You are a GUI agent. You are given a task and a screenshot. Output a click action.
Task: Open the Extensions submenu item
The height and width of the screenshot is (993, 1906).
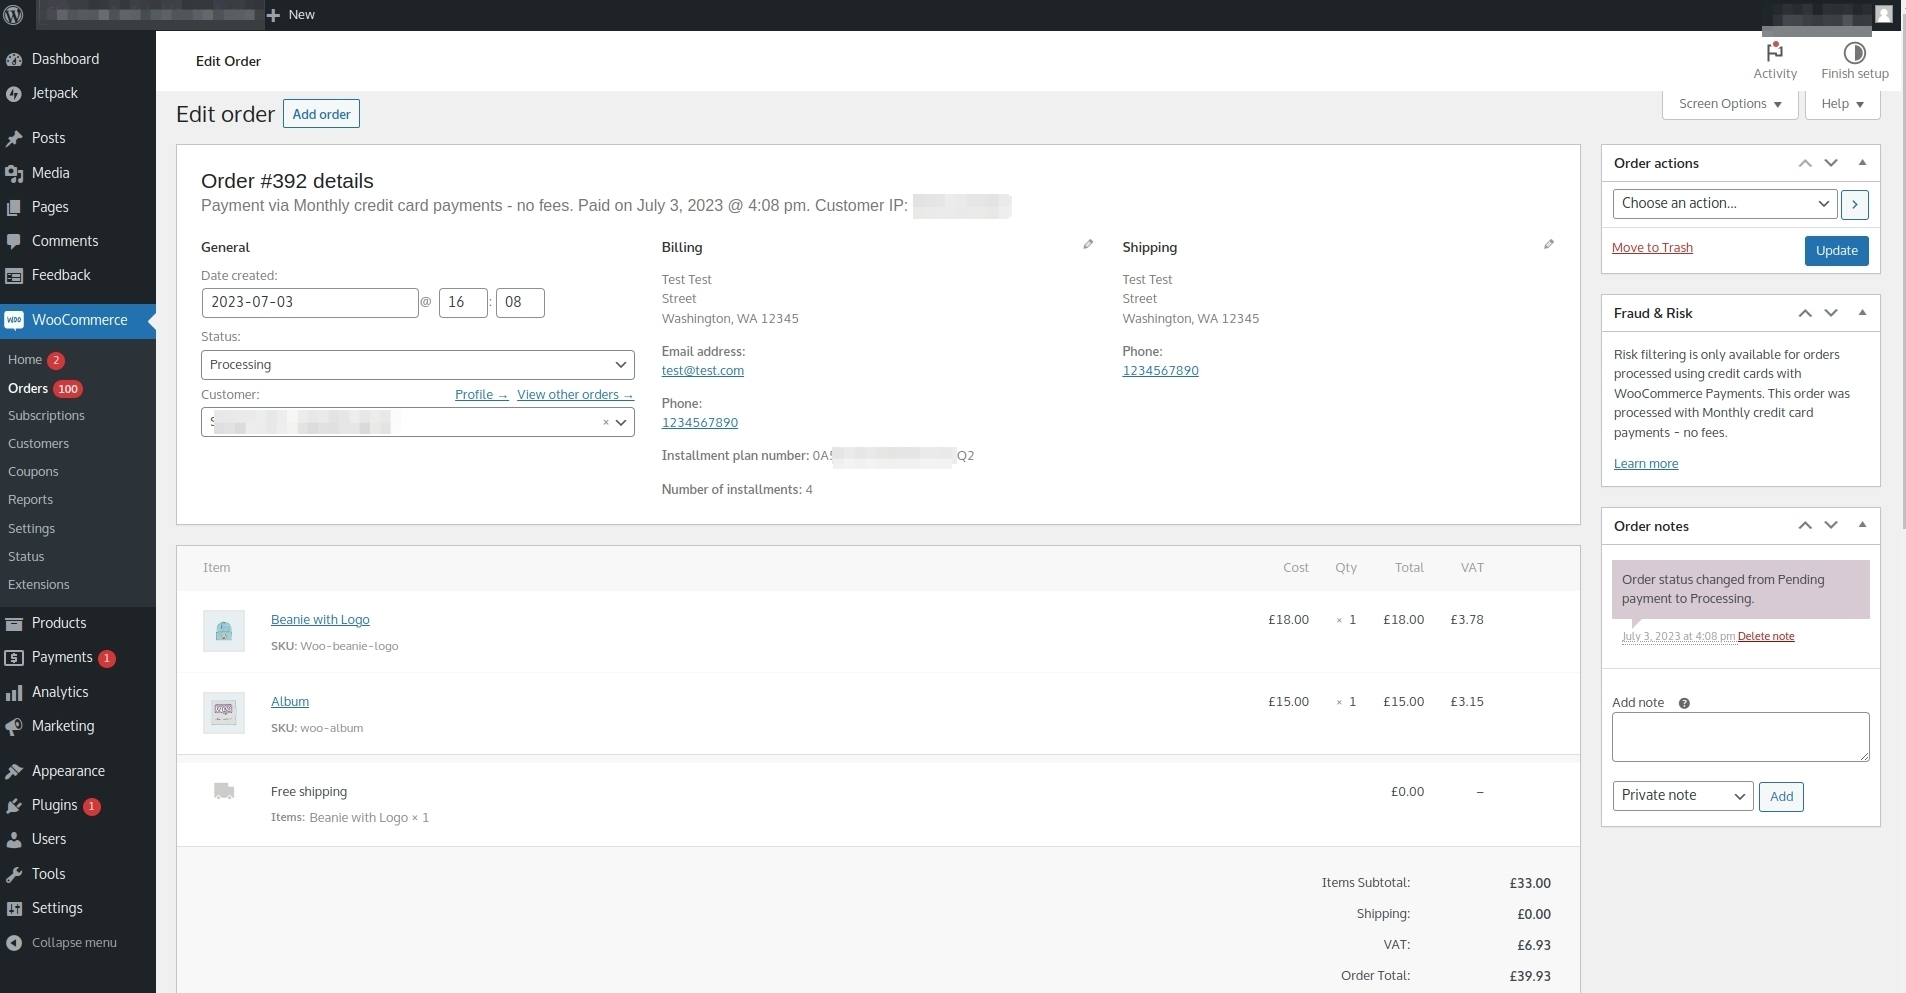[x=39, y=585]
